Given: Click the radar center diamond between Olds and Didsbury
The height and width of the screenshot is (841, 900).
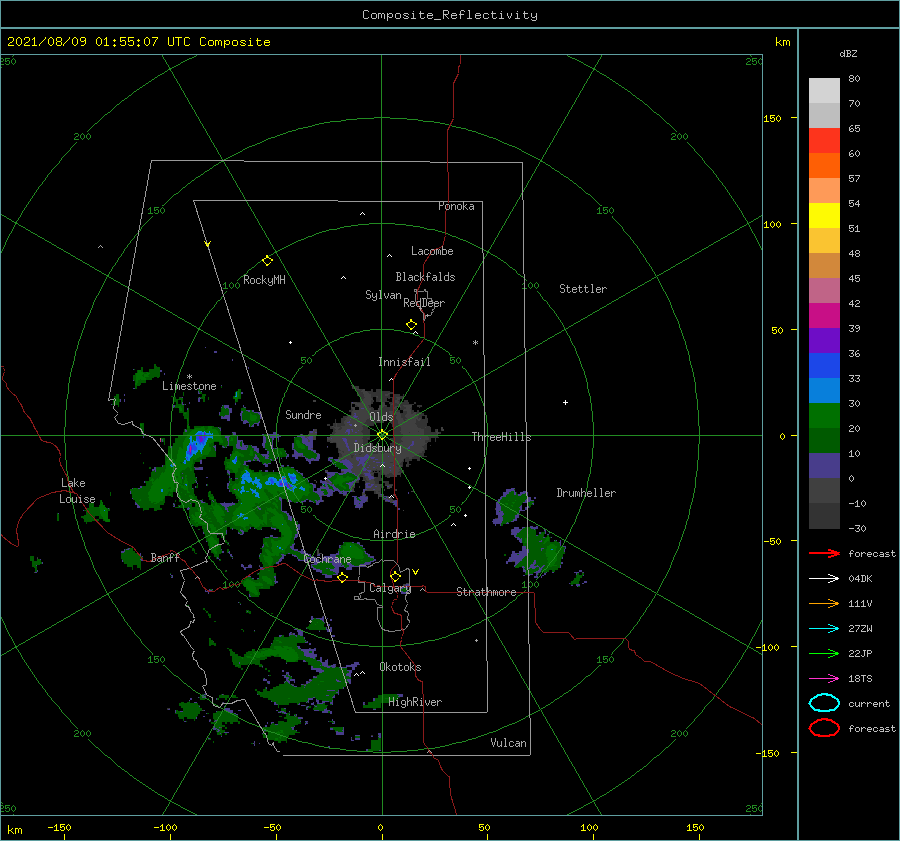Looking at the screenshot, I should (382, 435).
